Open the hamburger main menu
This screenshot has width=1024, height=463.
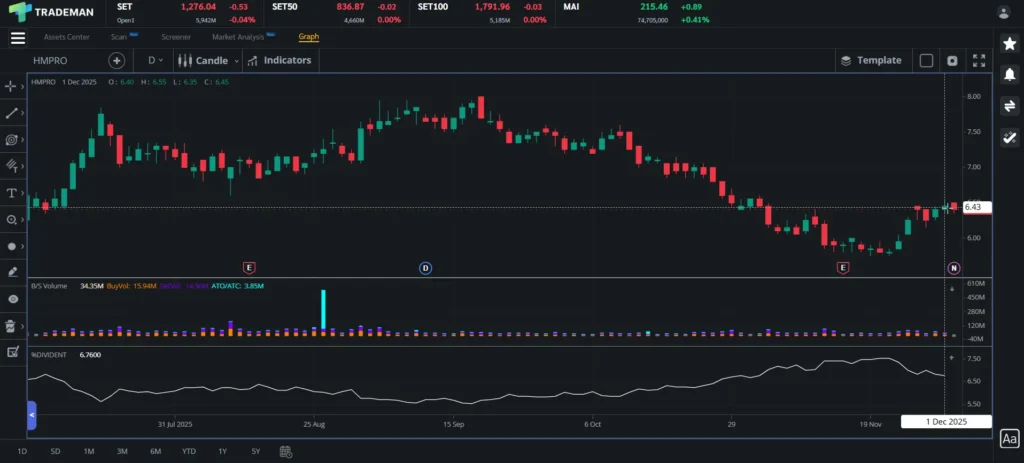pos(17,38)
